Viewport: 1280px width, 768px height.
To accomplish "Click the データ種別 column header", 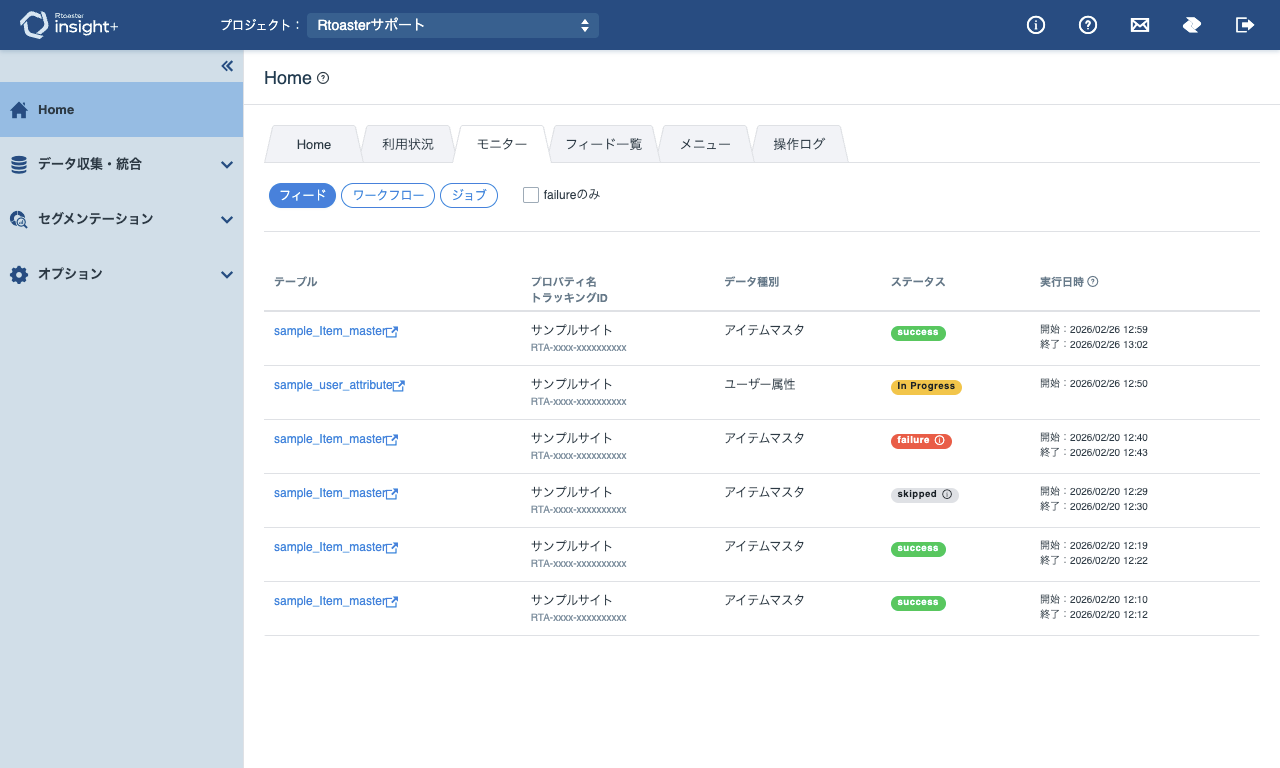I will [751, 282].
